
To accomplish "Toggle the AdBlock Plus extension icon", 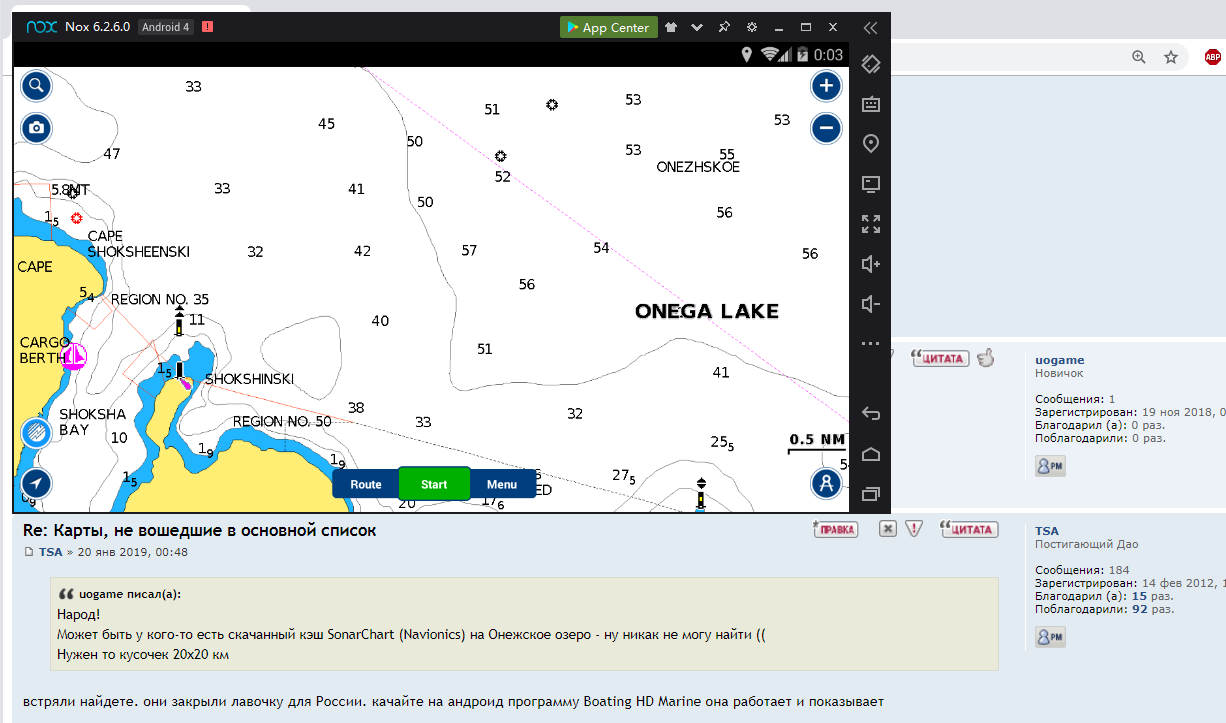I will click(1213, 57).
